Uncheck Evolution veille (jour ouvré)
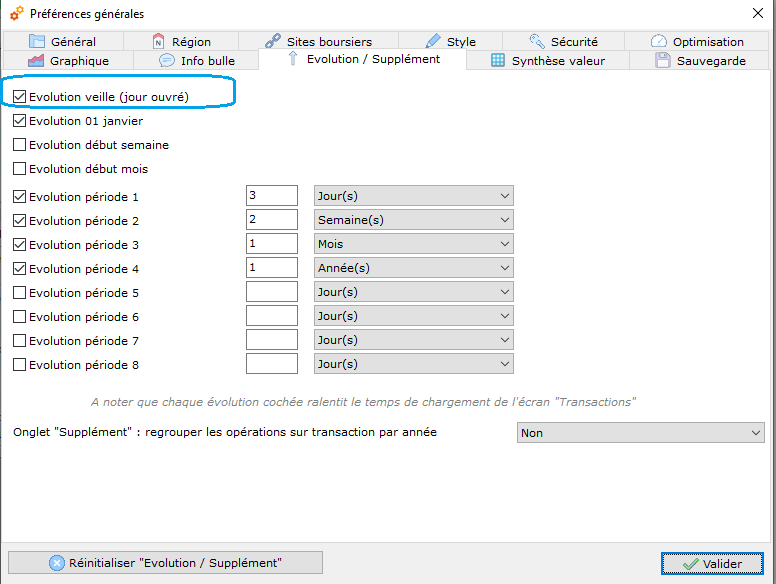This screenshot has width=776, height=584. (19, 97)
